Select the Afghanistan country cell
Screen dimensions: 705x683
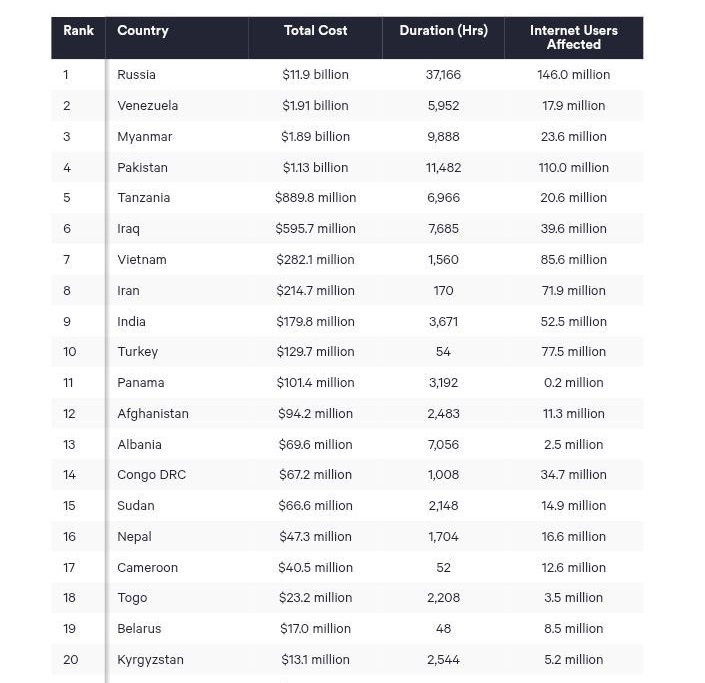(153, 414)
